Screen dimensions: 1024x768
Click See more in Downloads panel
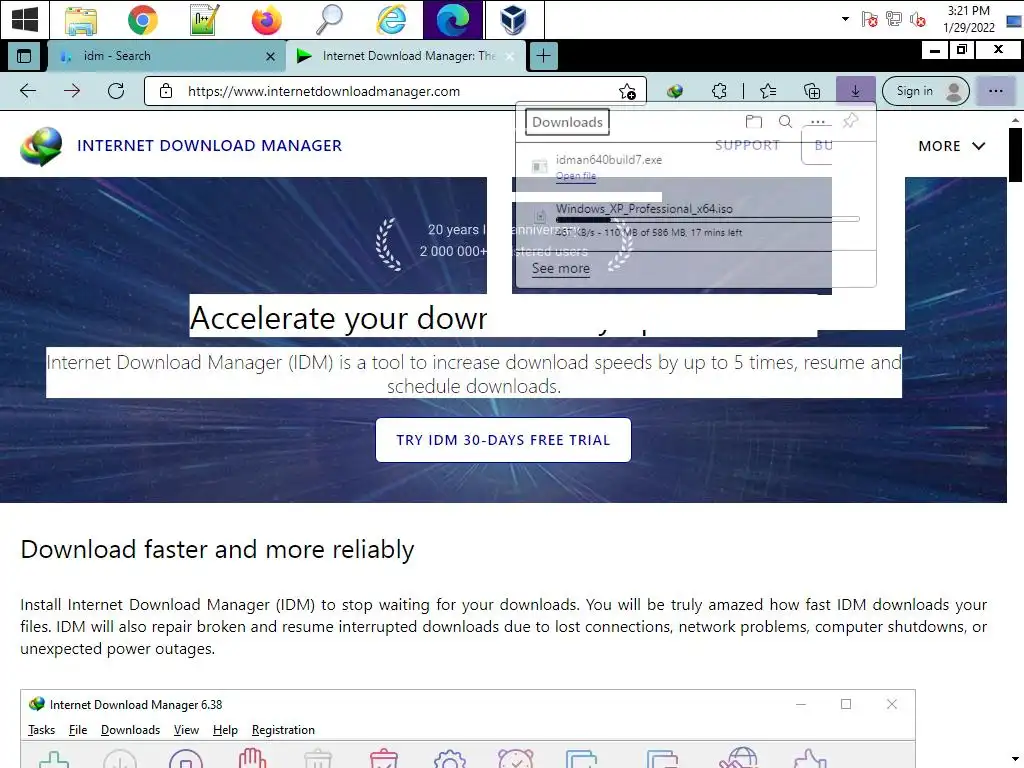[x=560, y=268]
